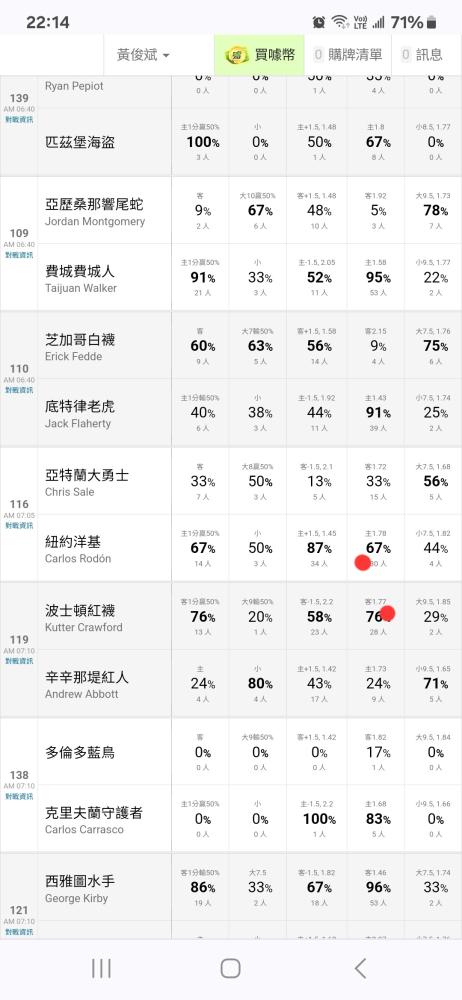This screenshot has width=462, height=1000.
Task: Select 紐約洋基 87% 主+1.5 spread cell
Action: [319, 548]
